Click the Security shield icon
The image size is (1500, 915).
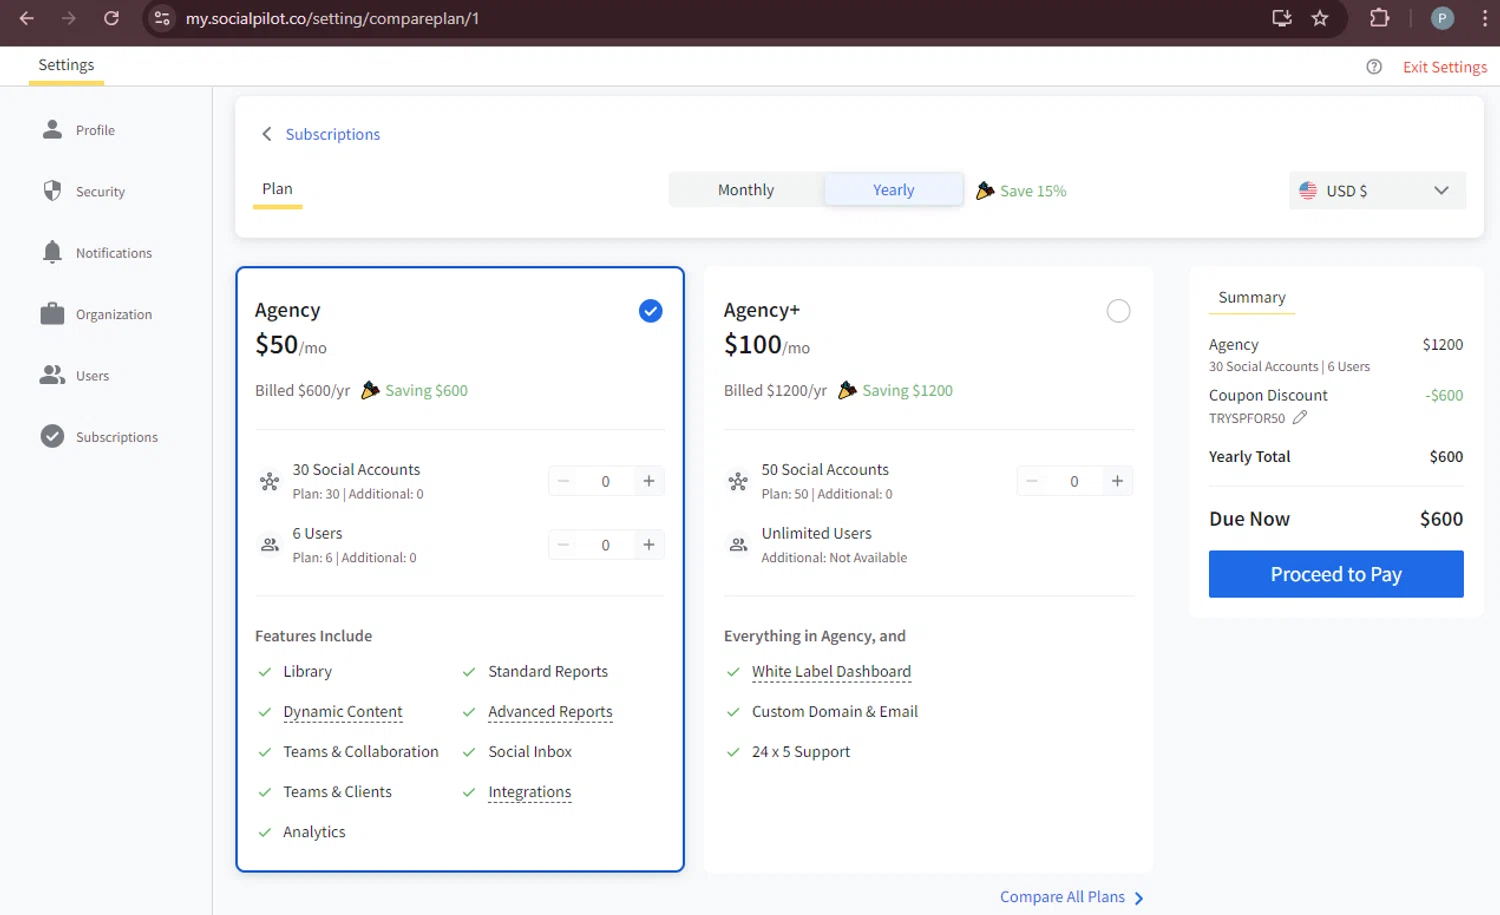(52, 190)
